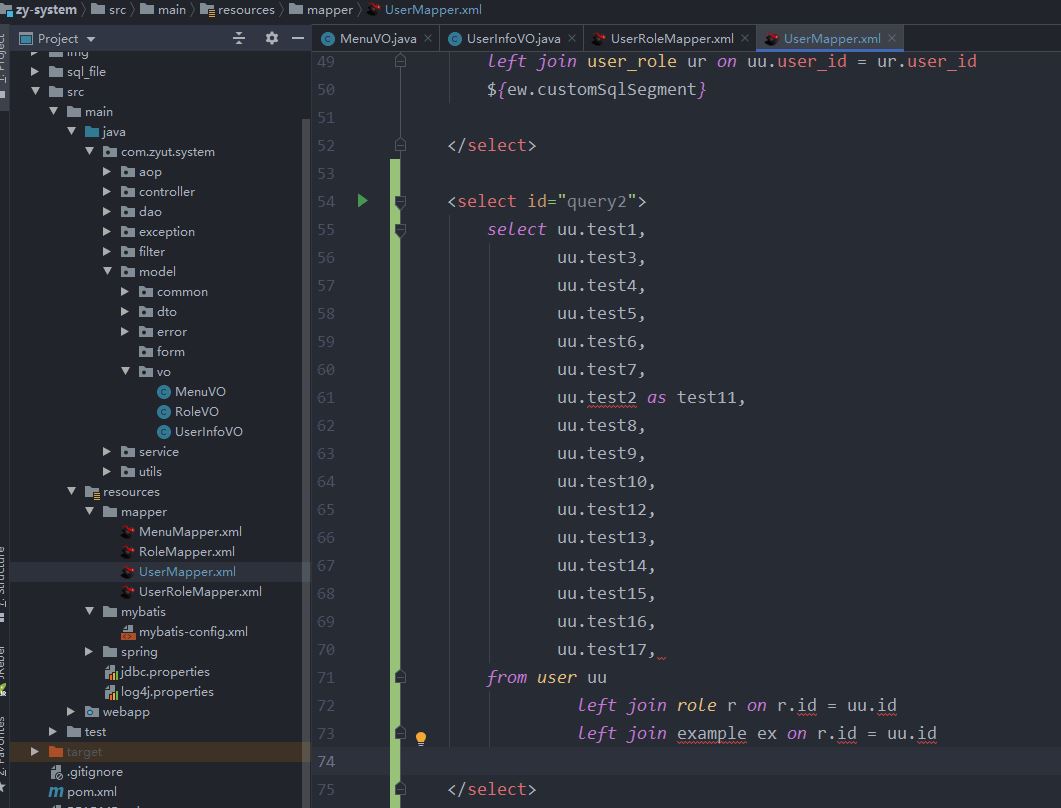Close the UserMapper.xml editor tab
This screenshot has height=808, width=1061.
tap(892, 38)
